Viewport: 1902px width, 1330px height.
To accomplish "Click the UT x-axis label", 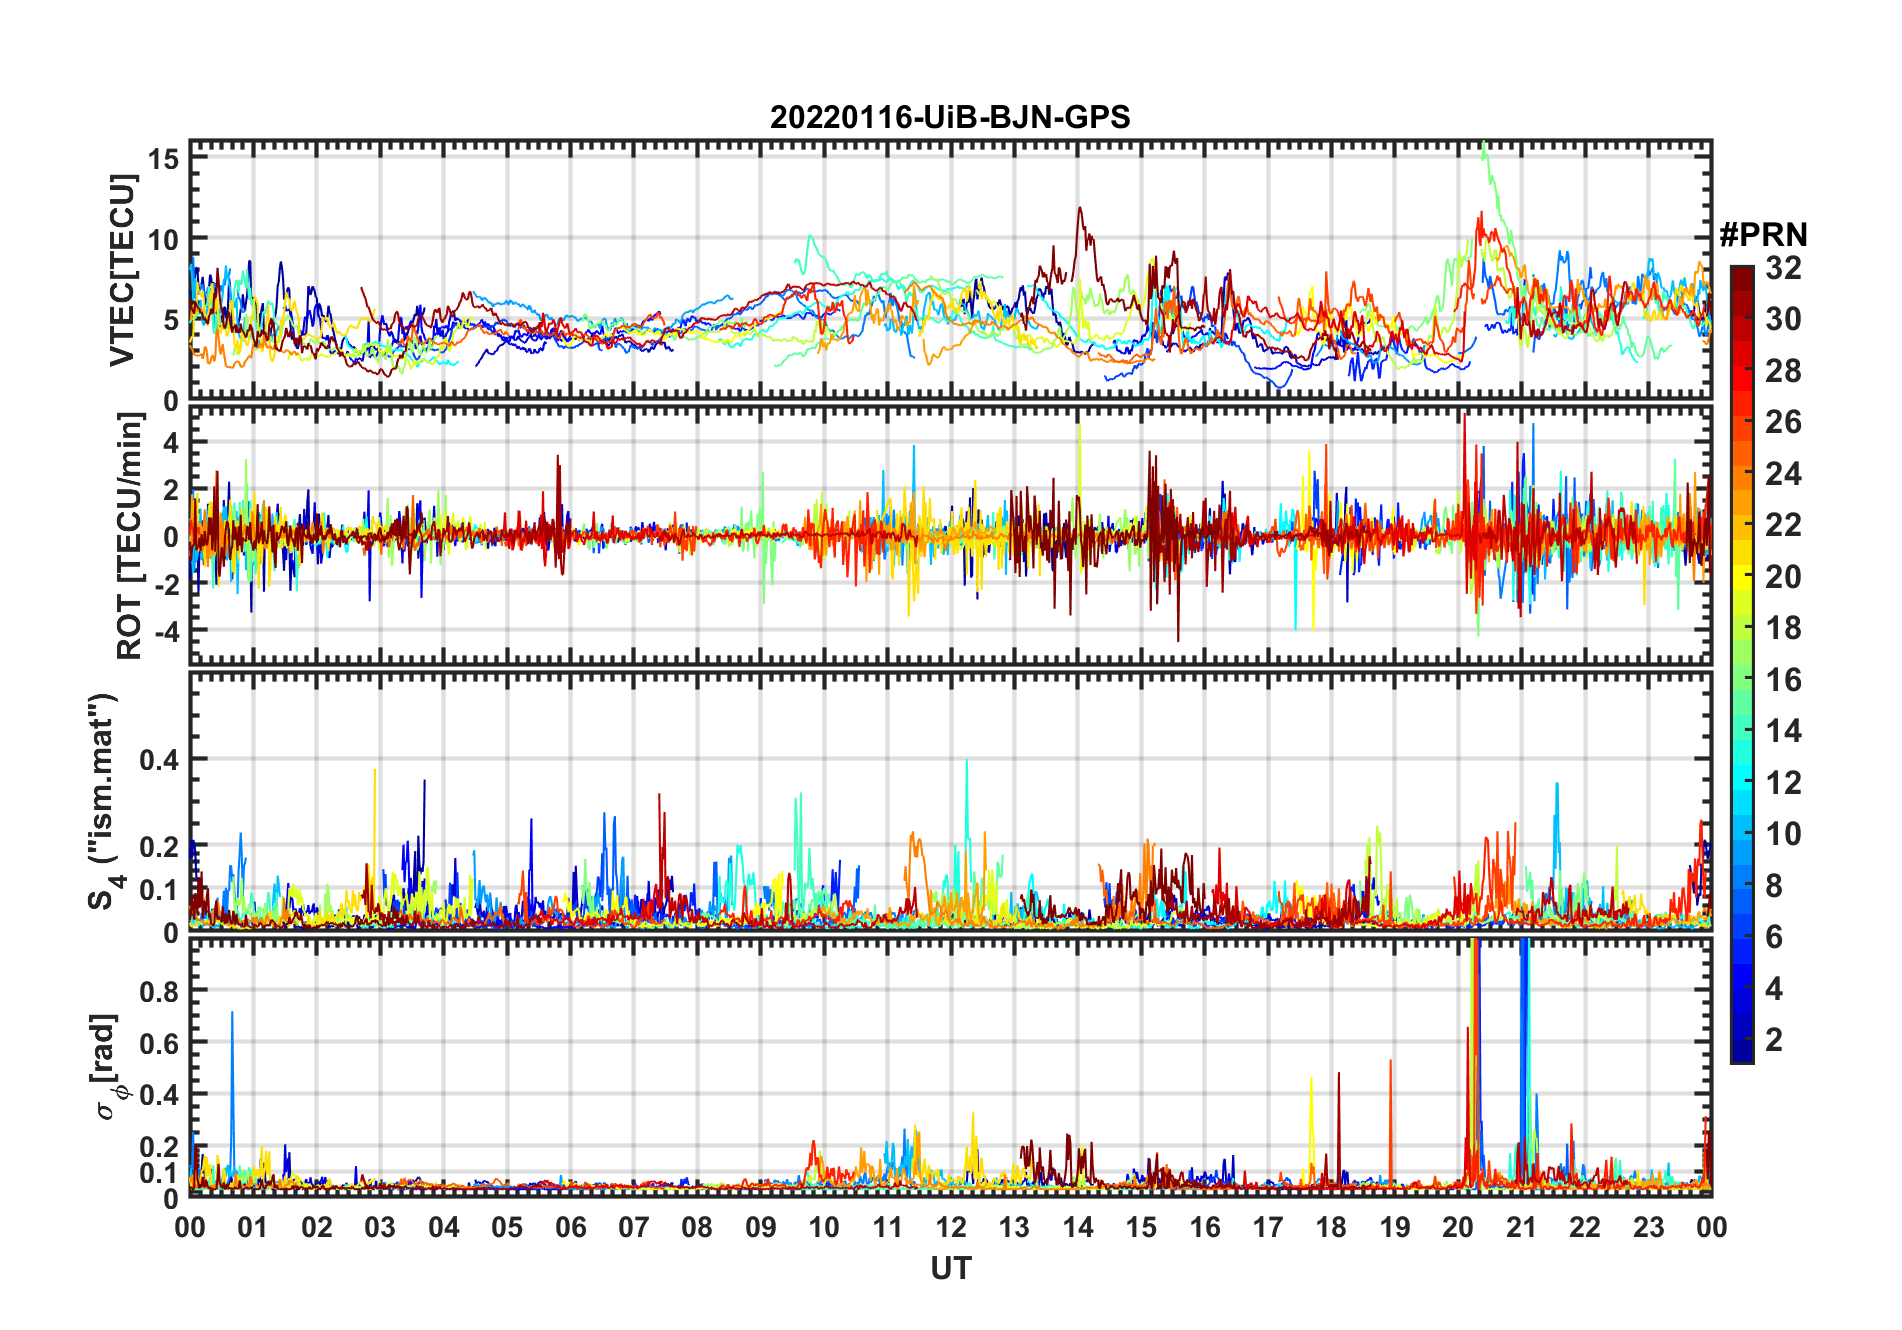I will point(950,1269).
